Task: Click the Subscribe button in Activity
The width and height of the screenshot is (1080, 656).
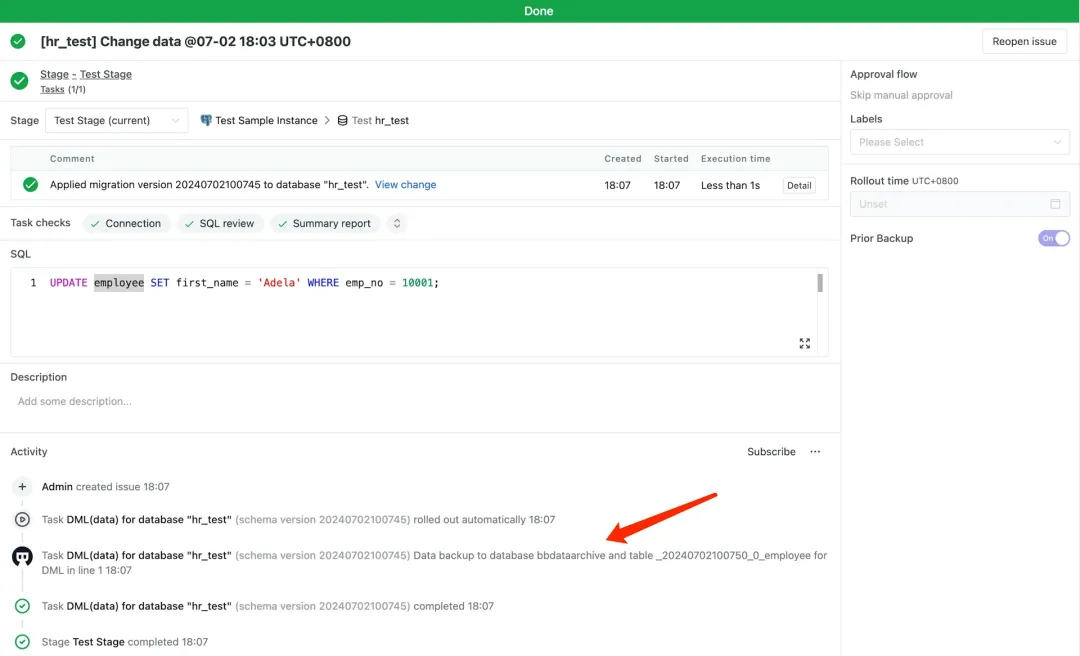Action: 771,451
